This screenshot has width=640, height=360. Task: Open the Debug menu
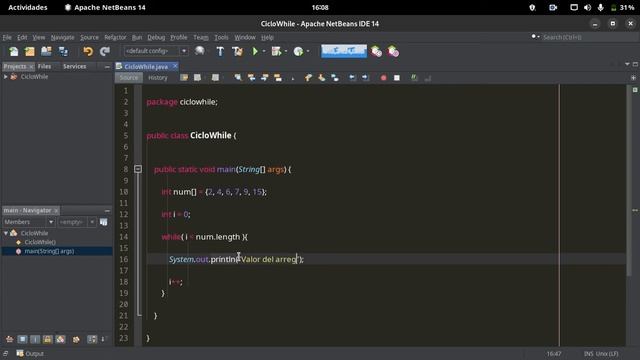pyautogui.click(x=156, y=37)
